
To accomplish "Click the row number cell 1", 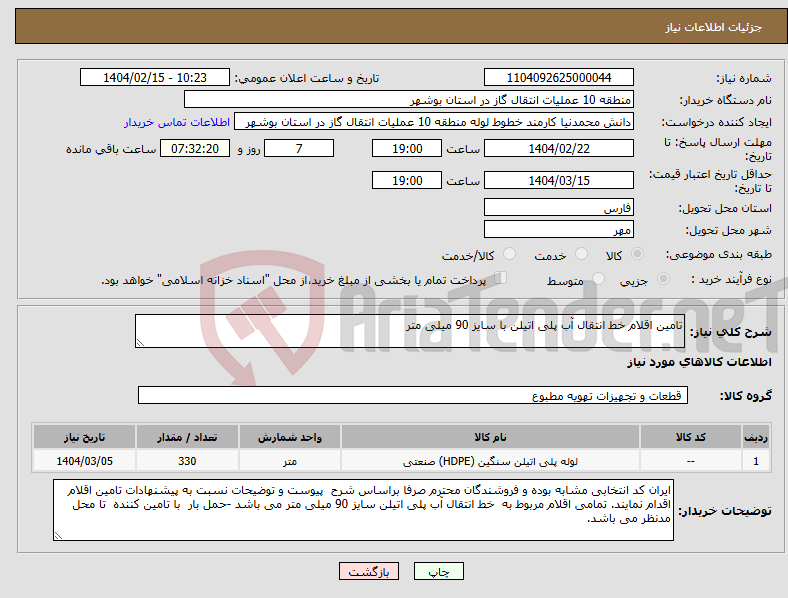I will pyautogui.click(x=756, y=461).
